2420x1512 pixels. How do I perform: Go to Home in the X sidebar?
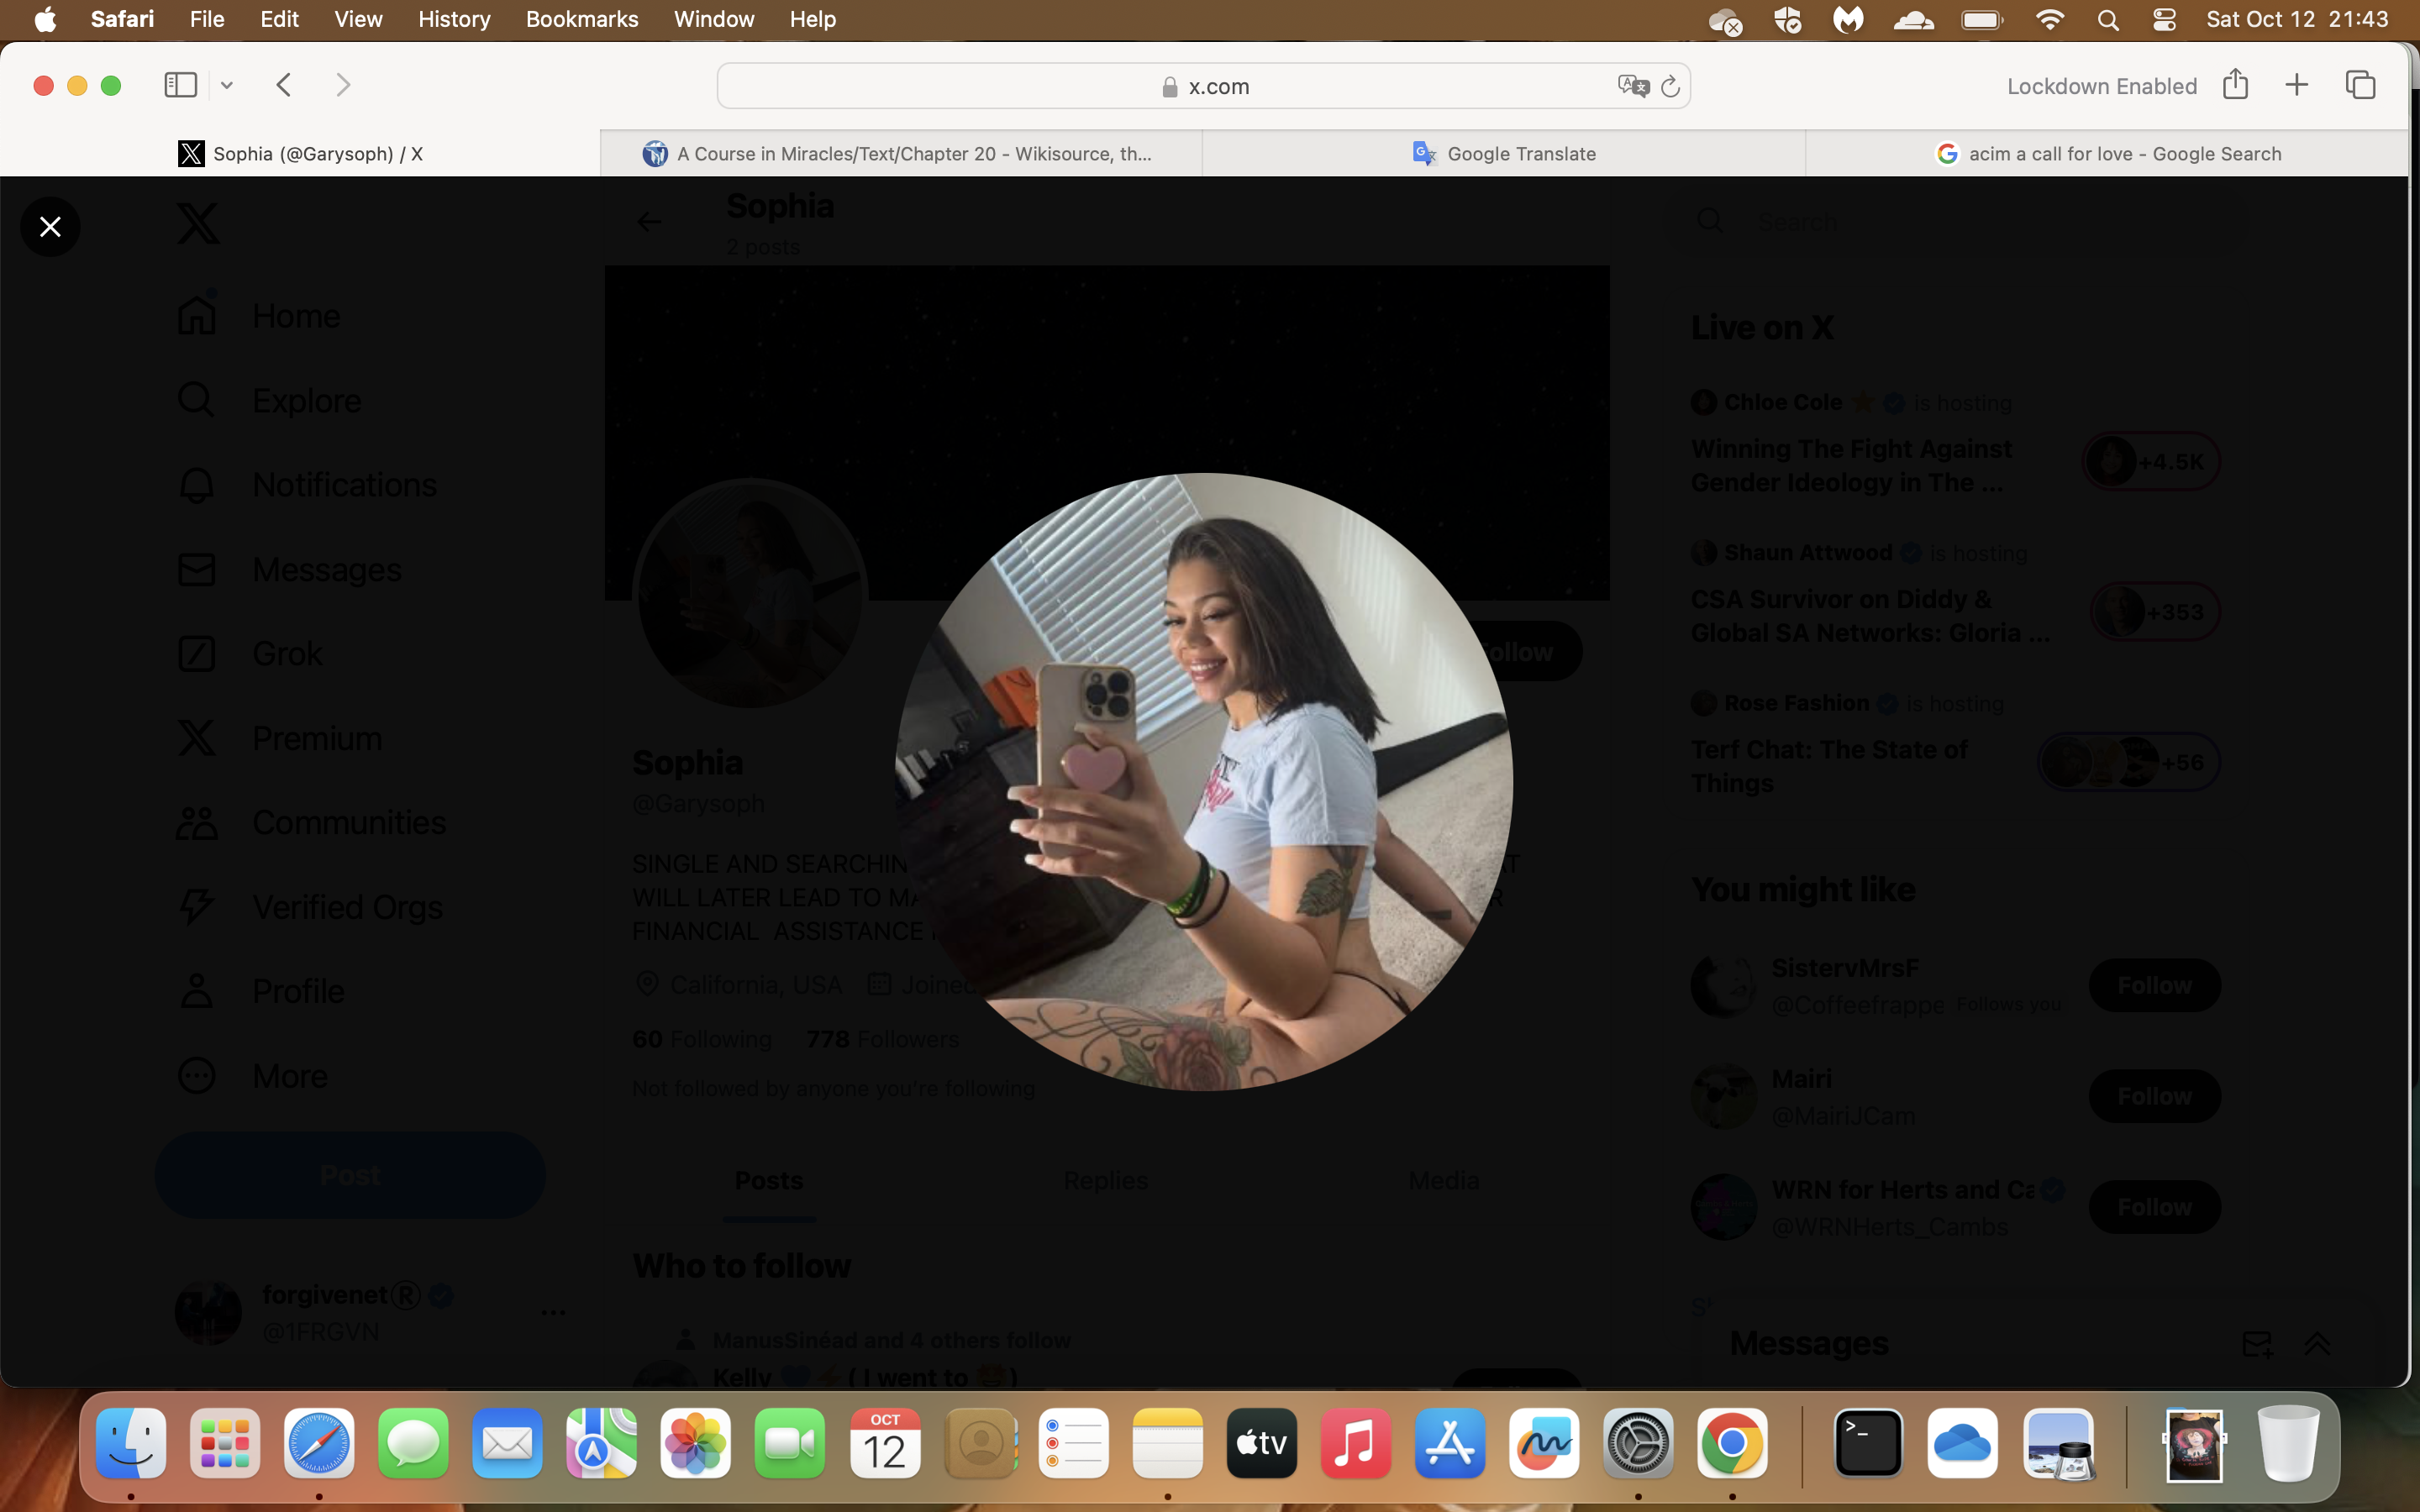259,316
